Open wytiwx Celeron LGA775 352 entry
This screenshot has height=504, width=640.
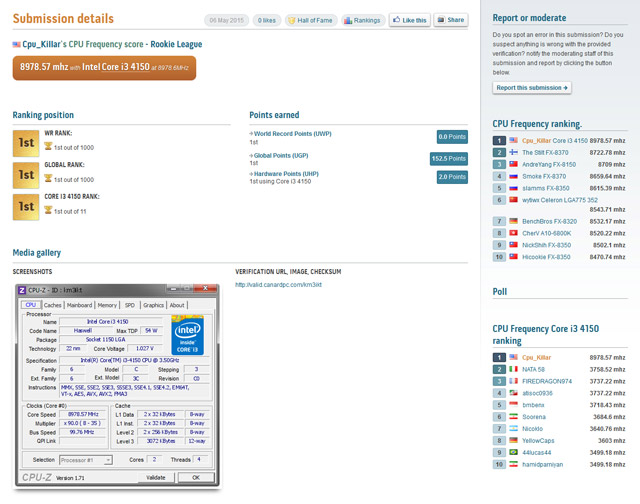[560, 200]
